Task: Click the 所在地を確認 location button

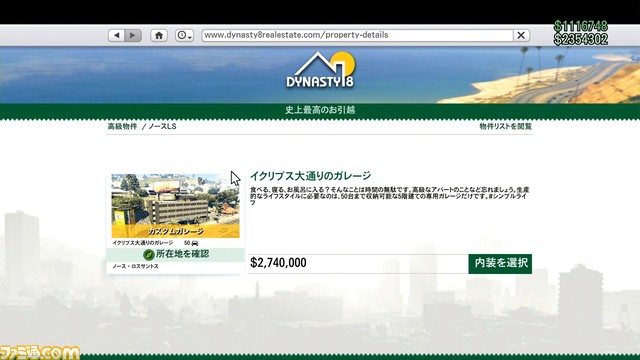Action: [x=176, y=254]
